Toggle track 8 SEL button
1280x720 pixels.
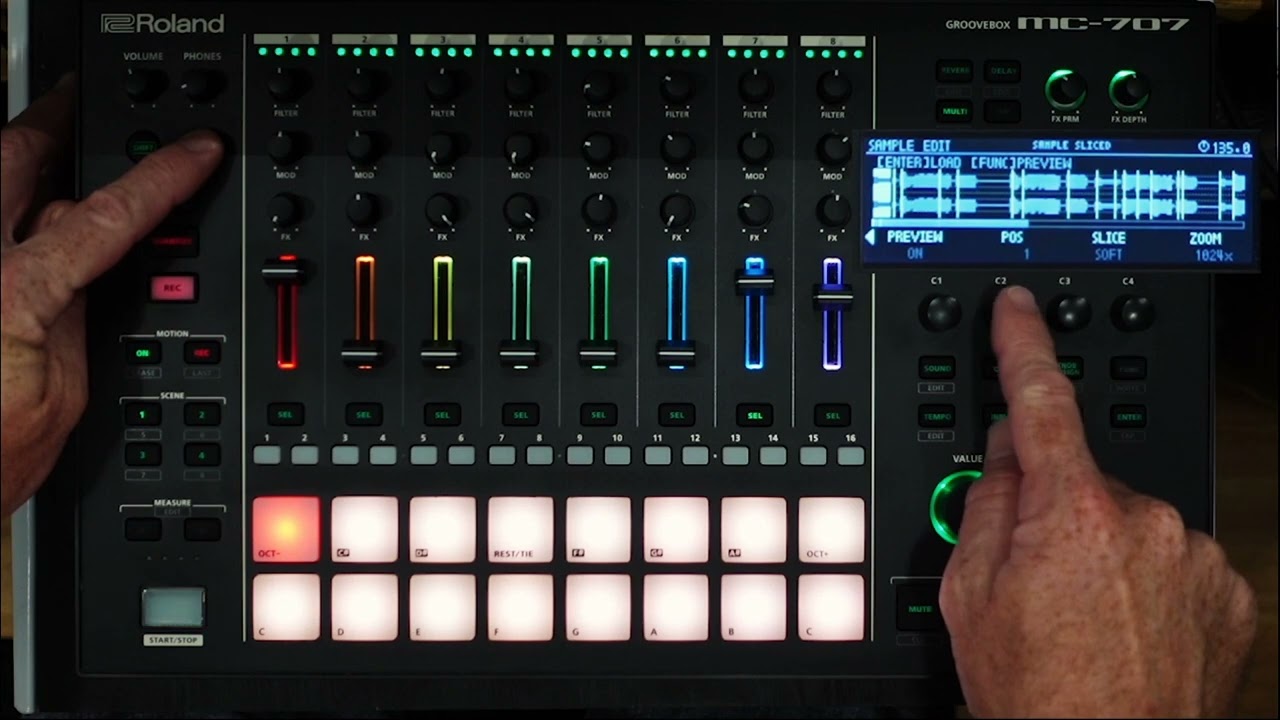pyautogui.click(x=833, y=414)
